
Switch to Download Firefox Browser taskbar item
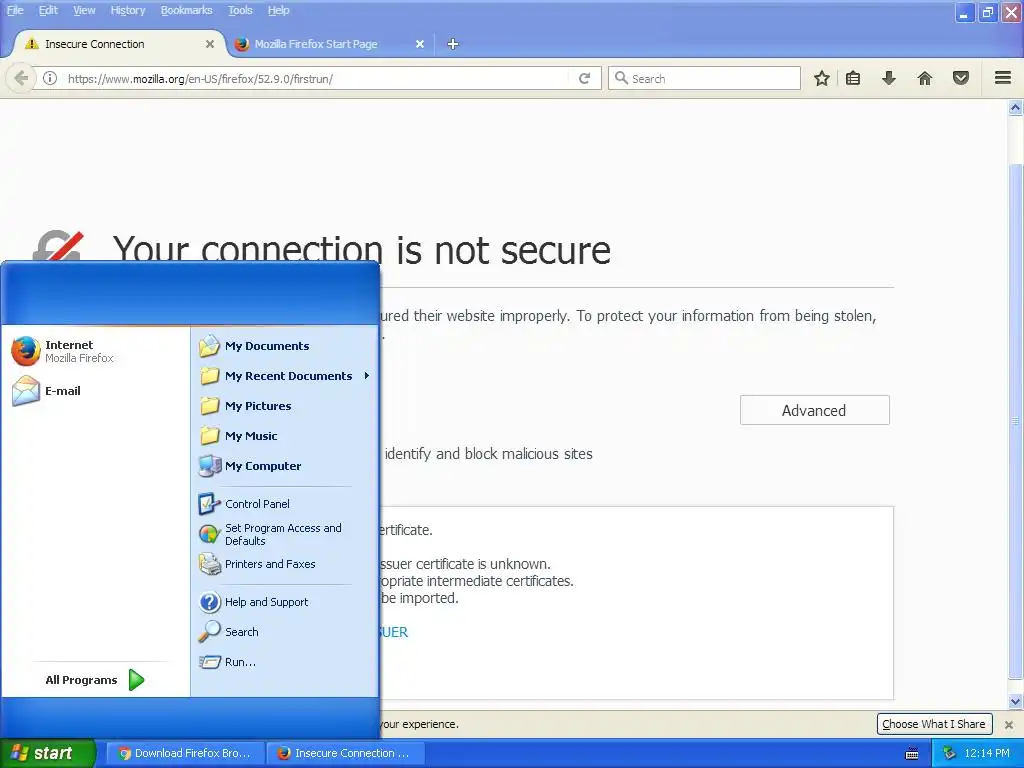pyautogui.click(x=185, y=753)
